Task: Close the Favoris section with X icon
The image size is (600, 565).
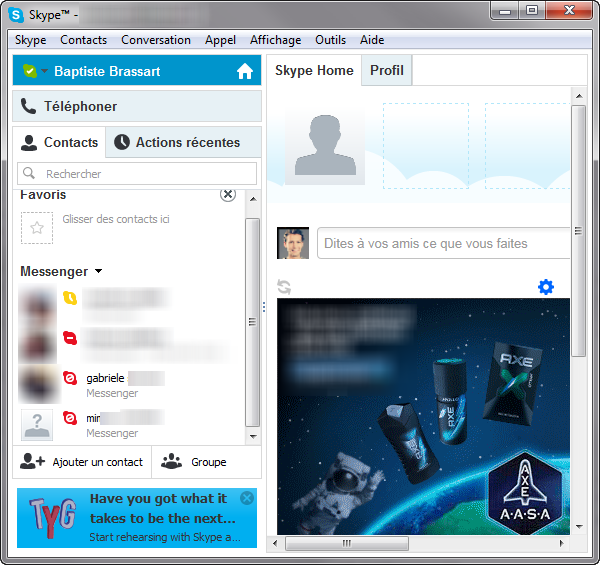Action: pyautogui.click(x=228, y=194)
